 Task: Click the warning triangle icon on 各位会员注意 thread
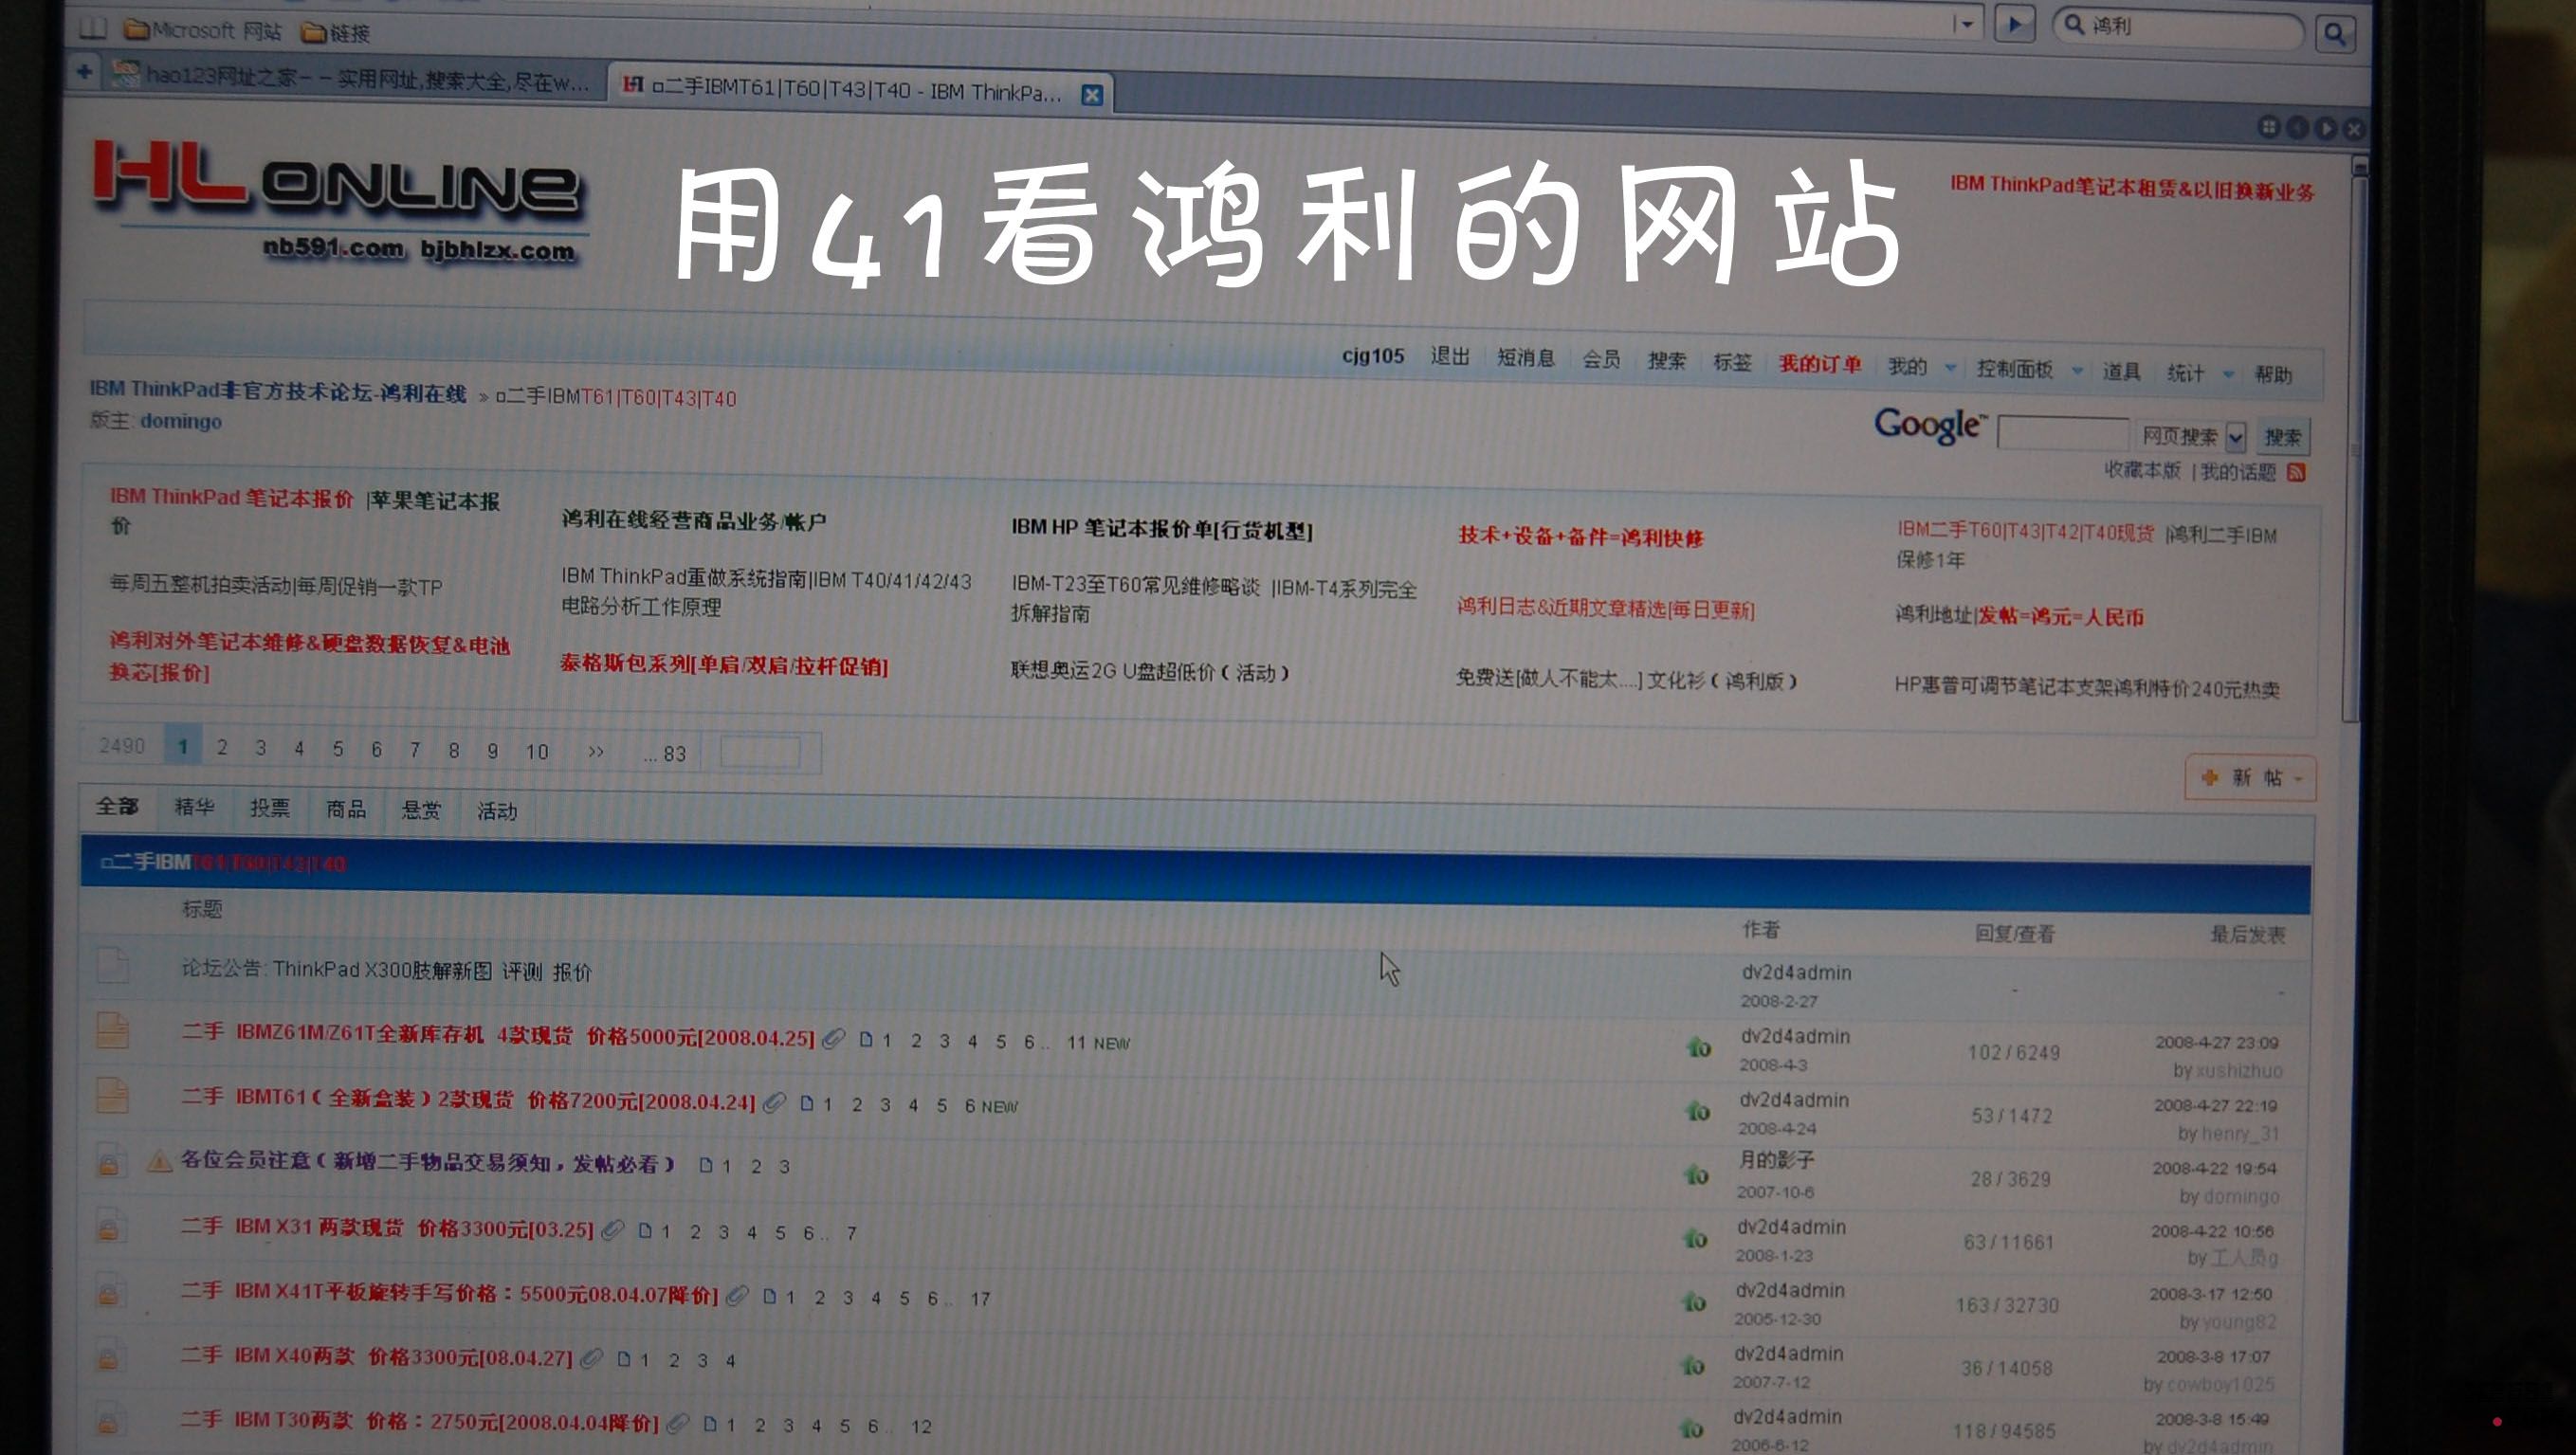click(x=158, y=1161)
